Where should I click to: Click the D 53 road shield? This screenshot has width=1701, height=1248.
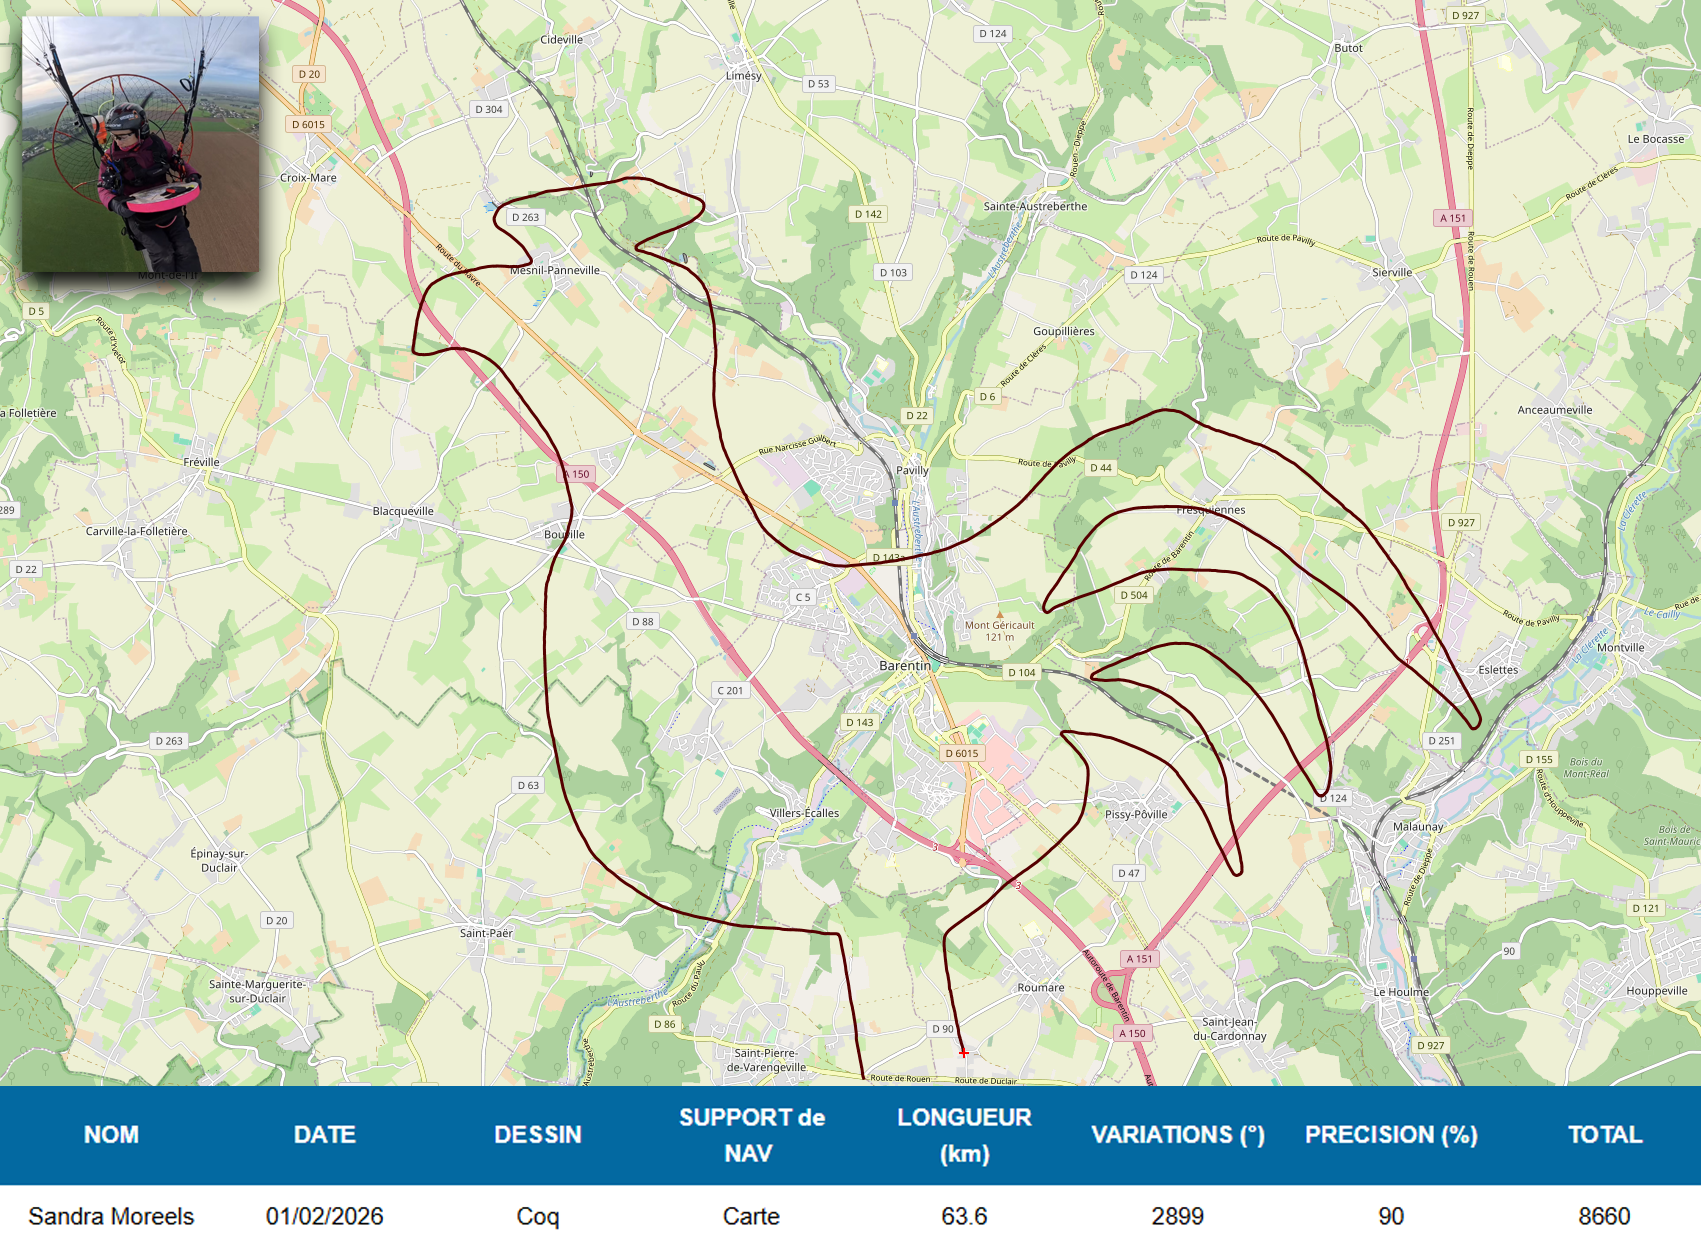tap(818, 84)
